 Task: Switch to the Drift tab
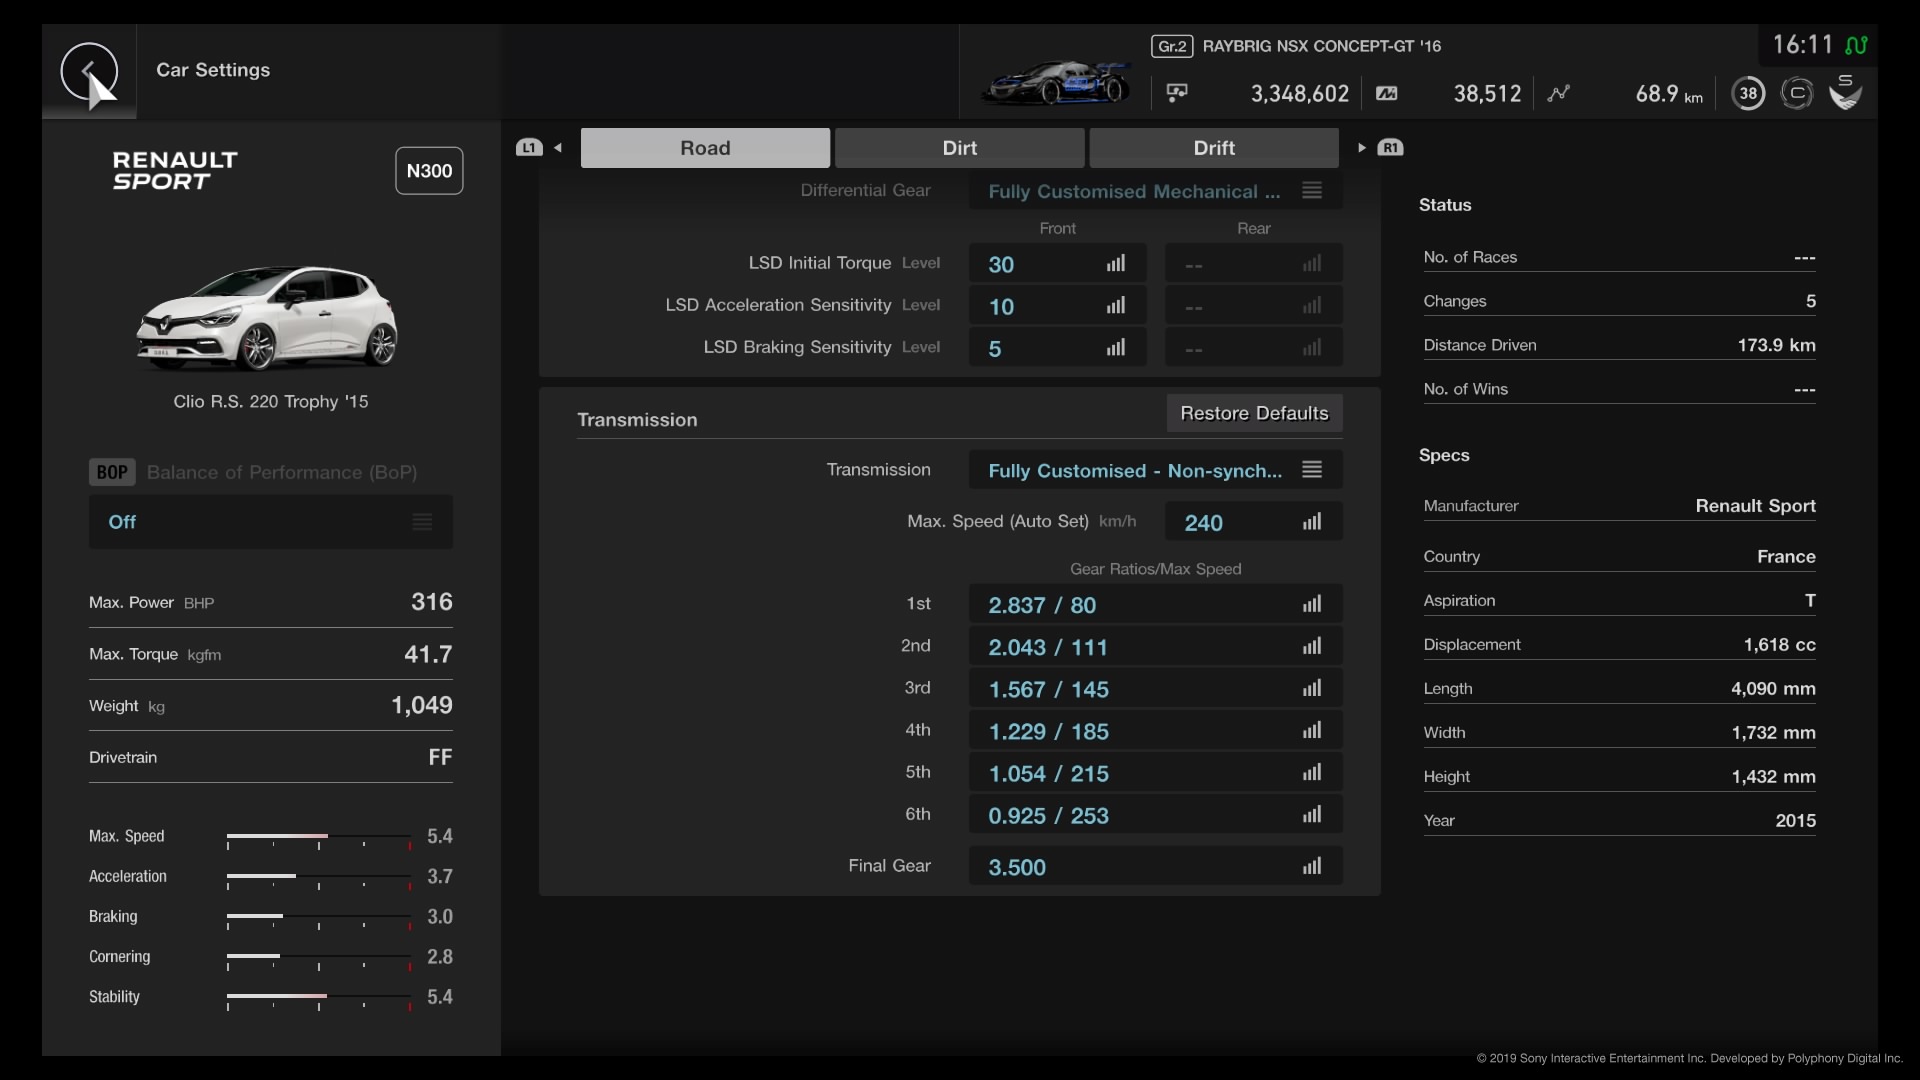pyautogui.click(x=1214, y=148)
